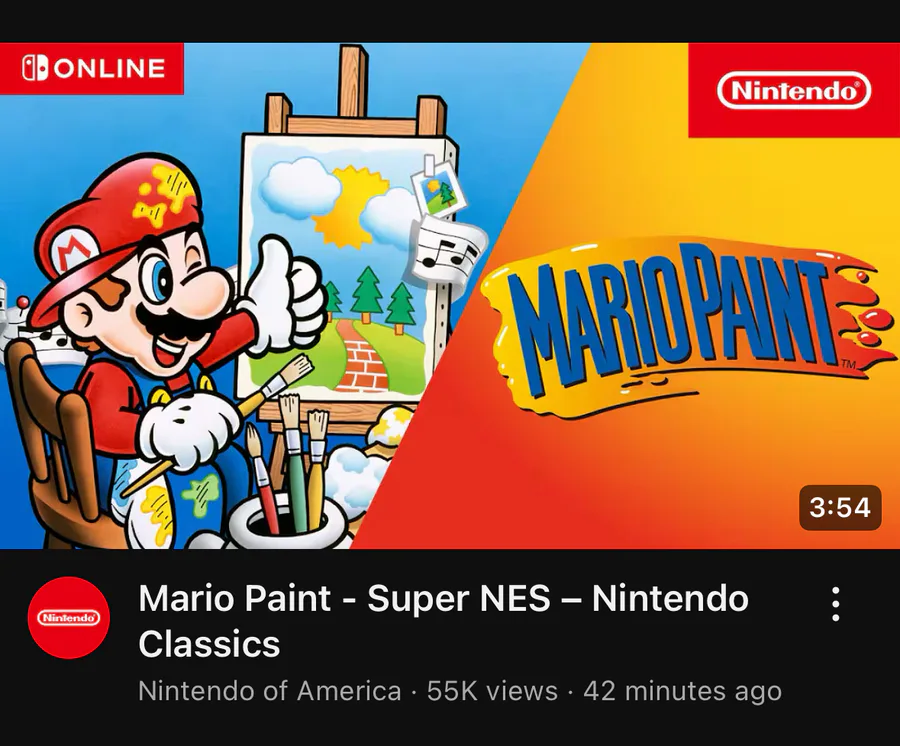Screen dimensions: 900x746
Task: Open the Nintendo of America channel name
Action: click(x=270, y=691)
